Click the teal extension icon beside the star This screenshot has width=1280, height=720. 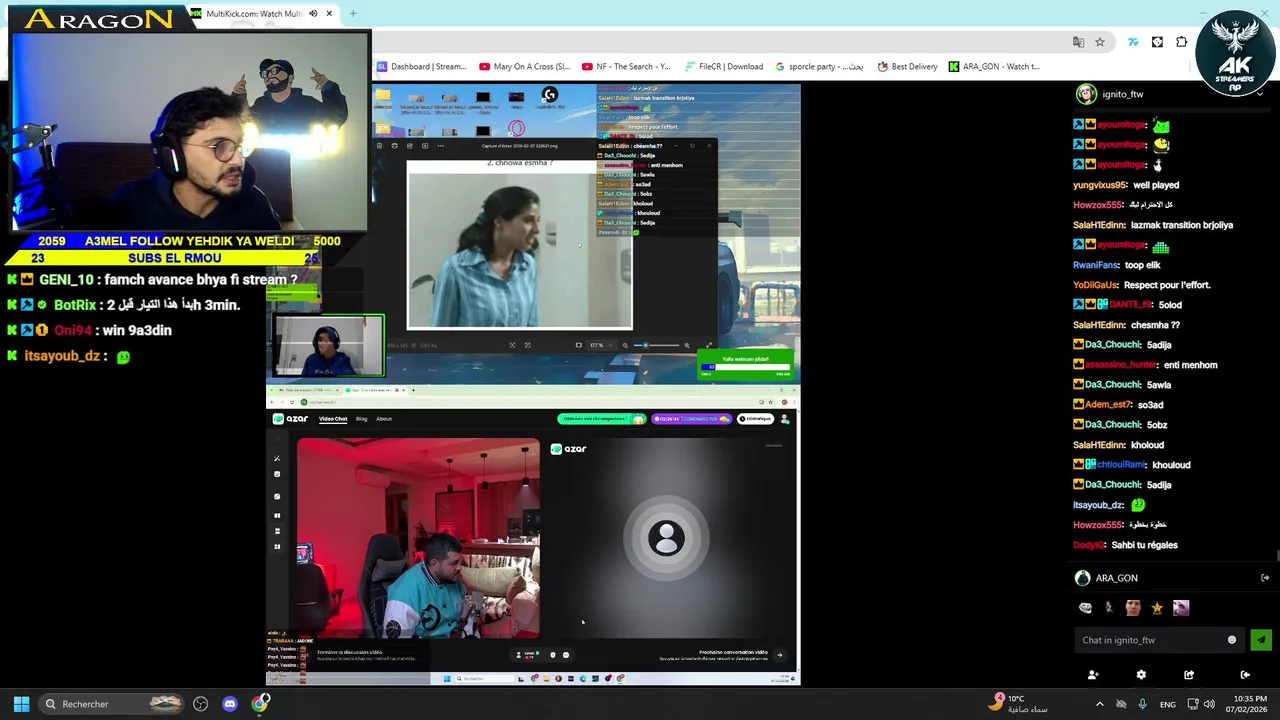(1133, 42)
